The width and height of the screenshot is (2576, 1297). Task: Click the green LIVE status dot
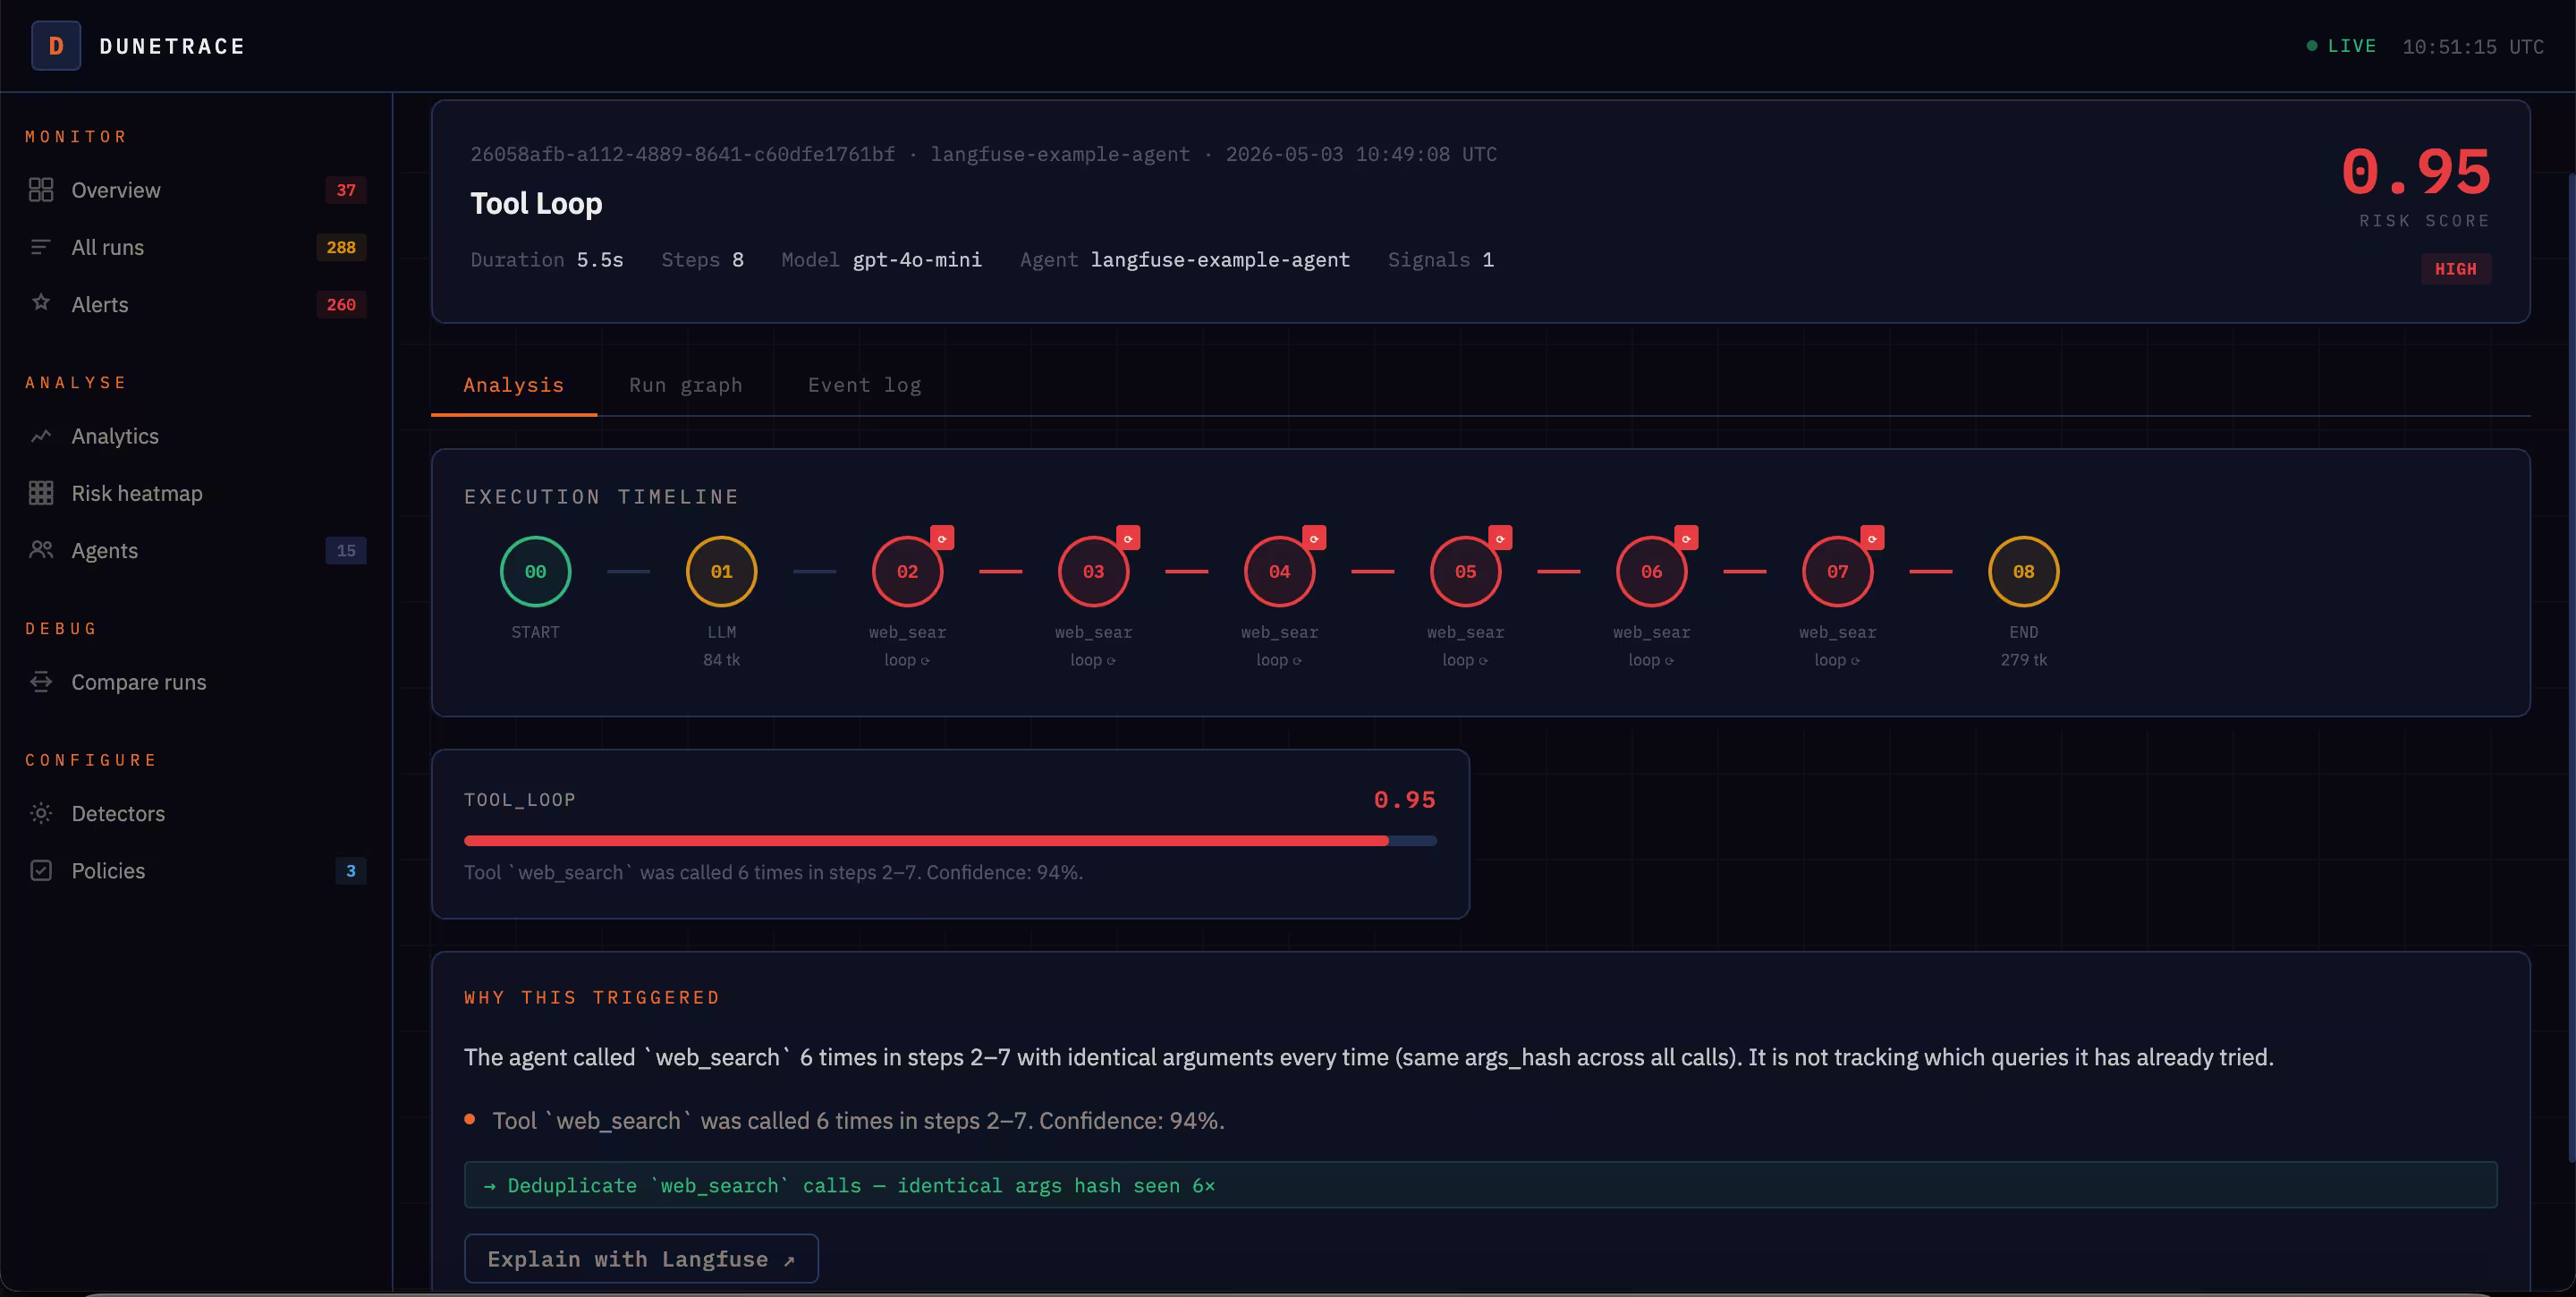click(2312, 46)
